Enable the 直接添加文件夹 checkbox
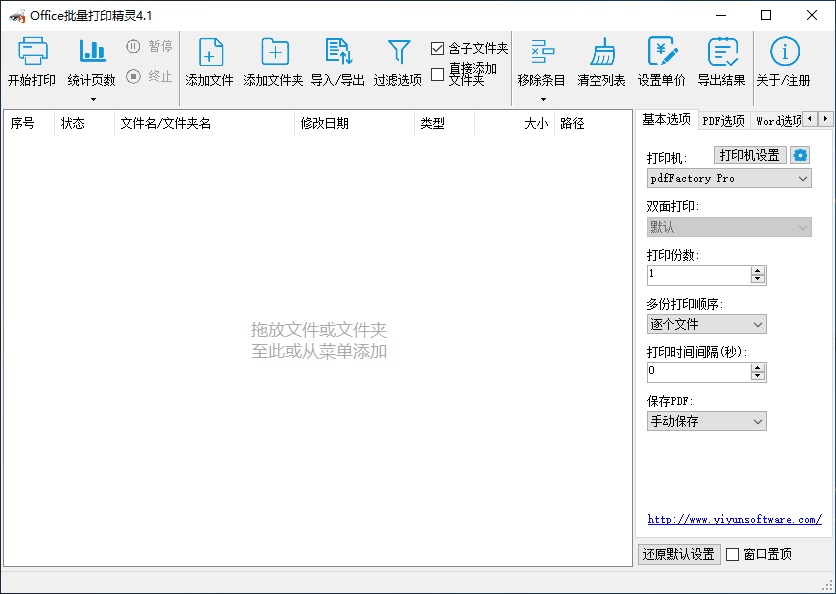This screenshot has width=836, height=594. (438, 74)
